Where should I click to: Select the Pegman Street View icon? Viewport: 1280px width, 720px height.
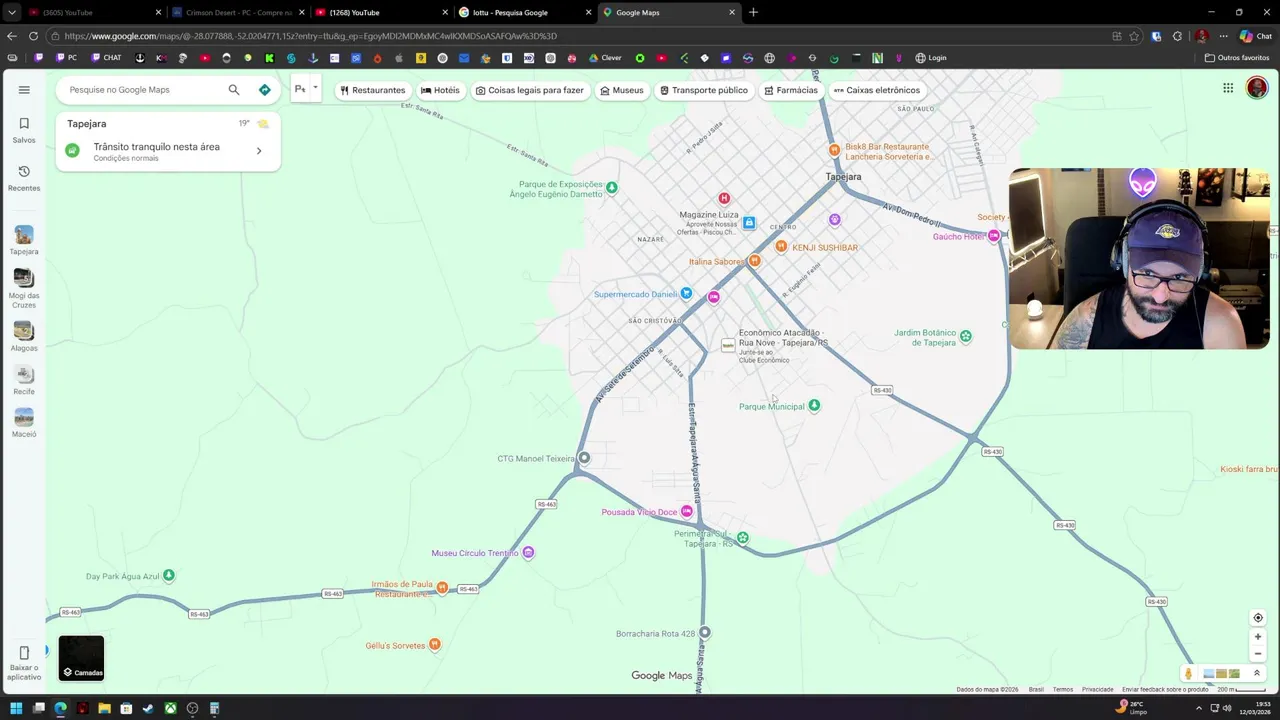point(1188,674)
